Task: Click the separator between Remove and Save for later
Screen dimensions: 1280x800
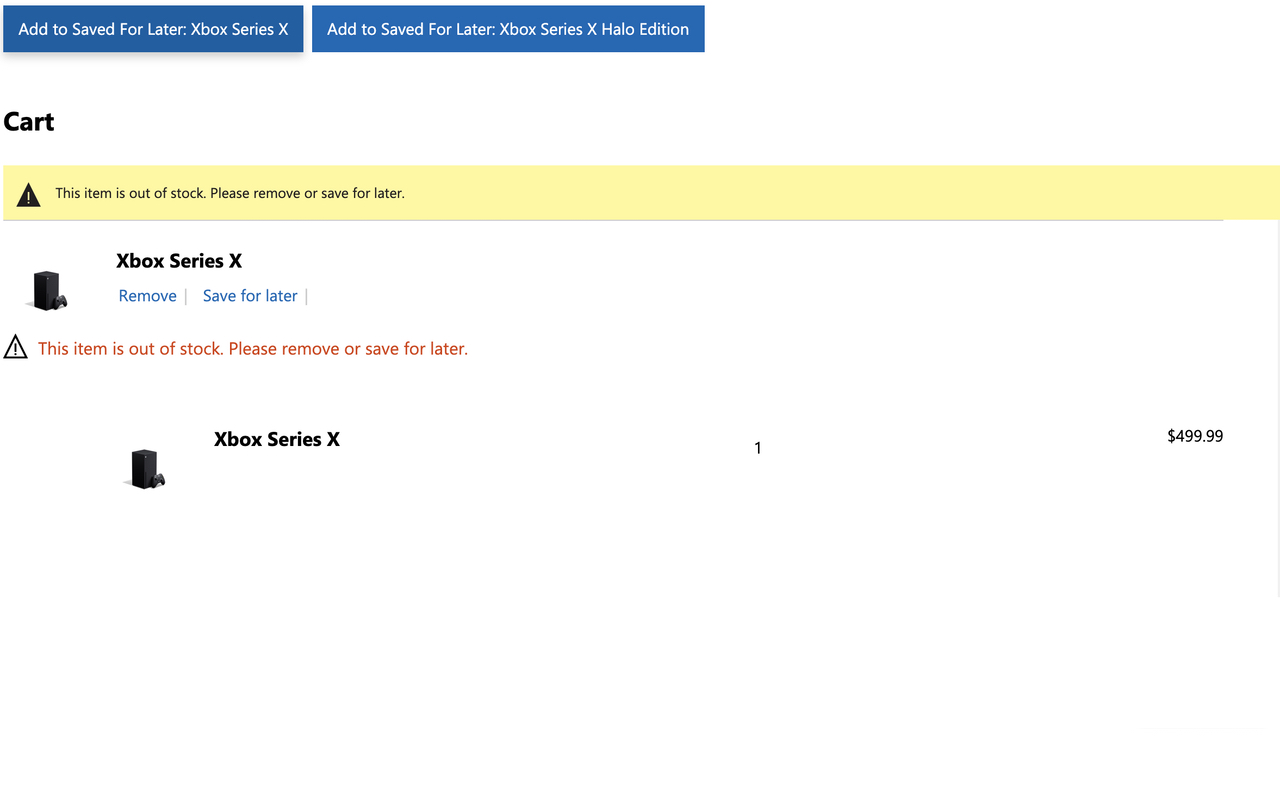Action: 188,295
